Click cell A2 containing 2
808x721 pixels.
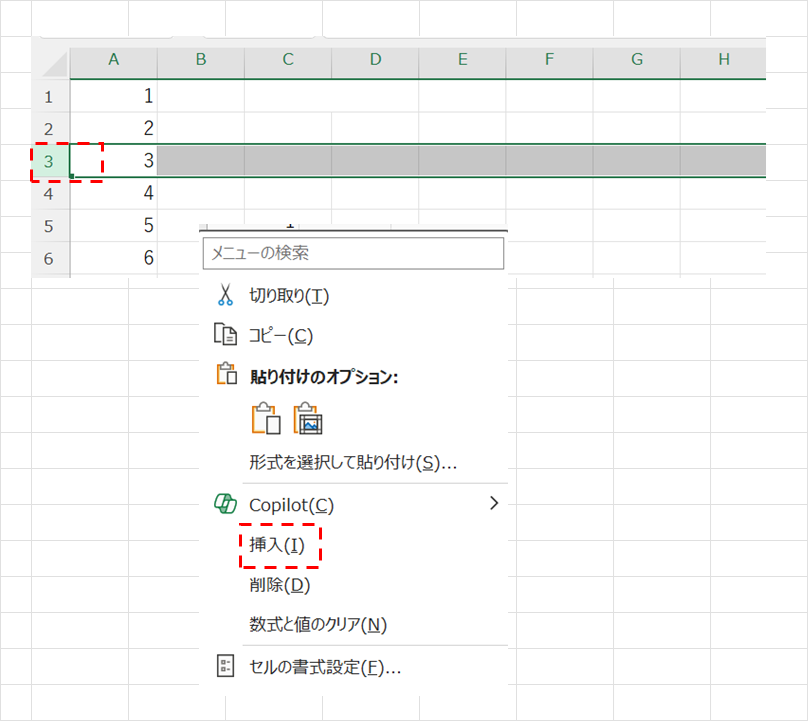[x=114, y=128]
